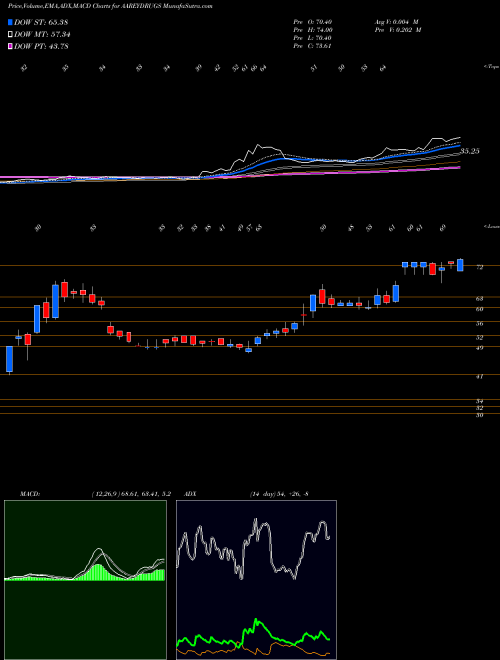
Task: Click the Pre L low price value
Action: pos(324,38)
